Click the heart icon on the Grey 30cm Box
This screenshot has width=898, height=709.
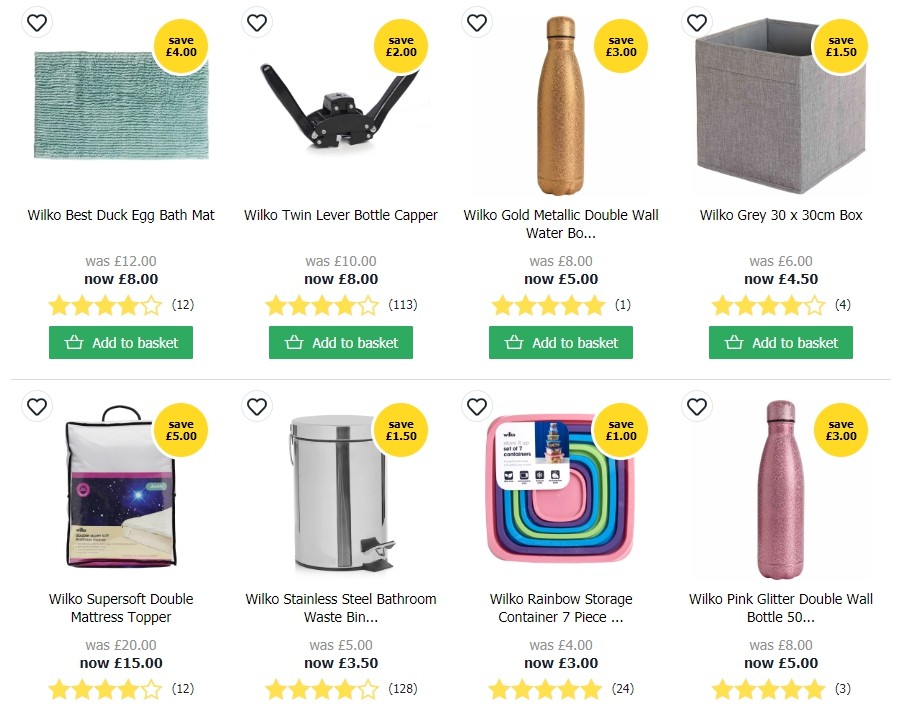coord(697,22)
